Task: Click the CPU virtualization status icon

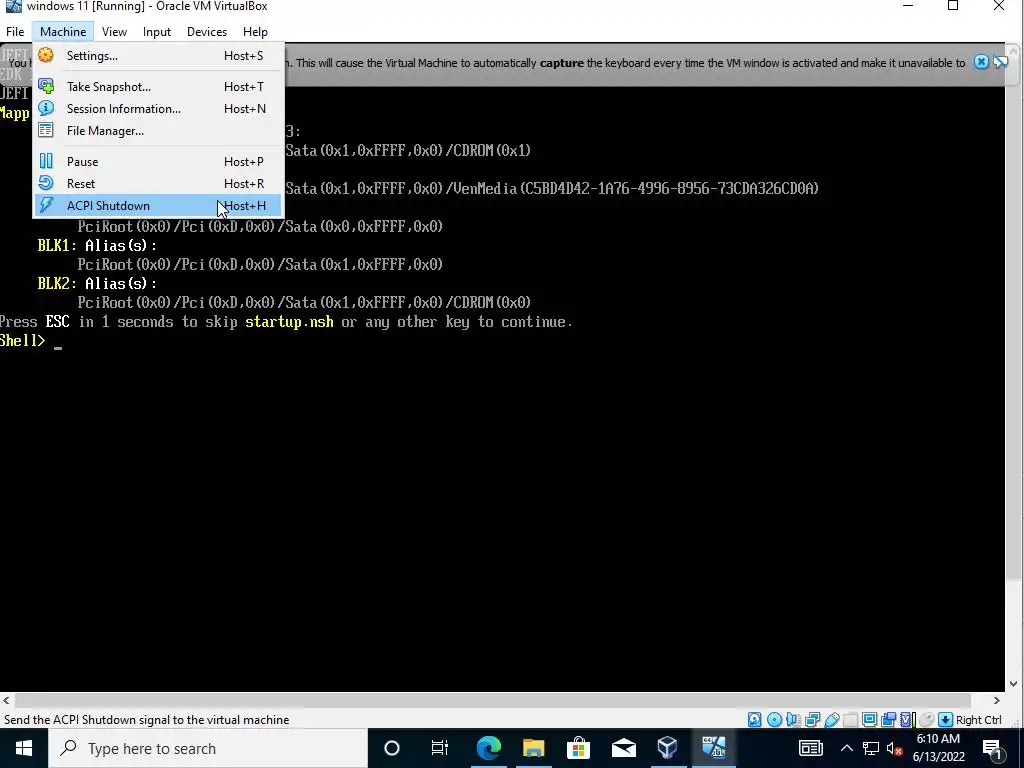Action: tap(907, 720)
